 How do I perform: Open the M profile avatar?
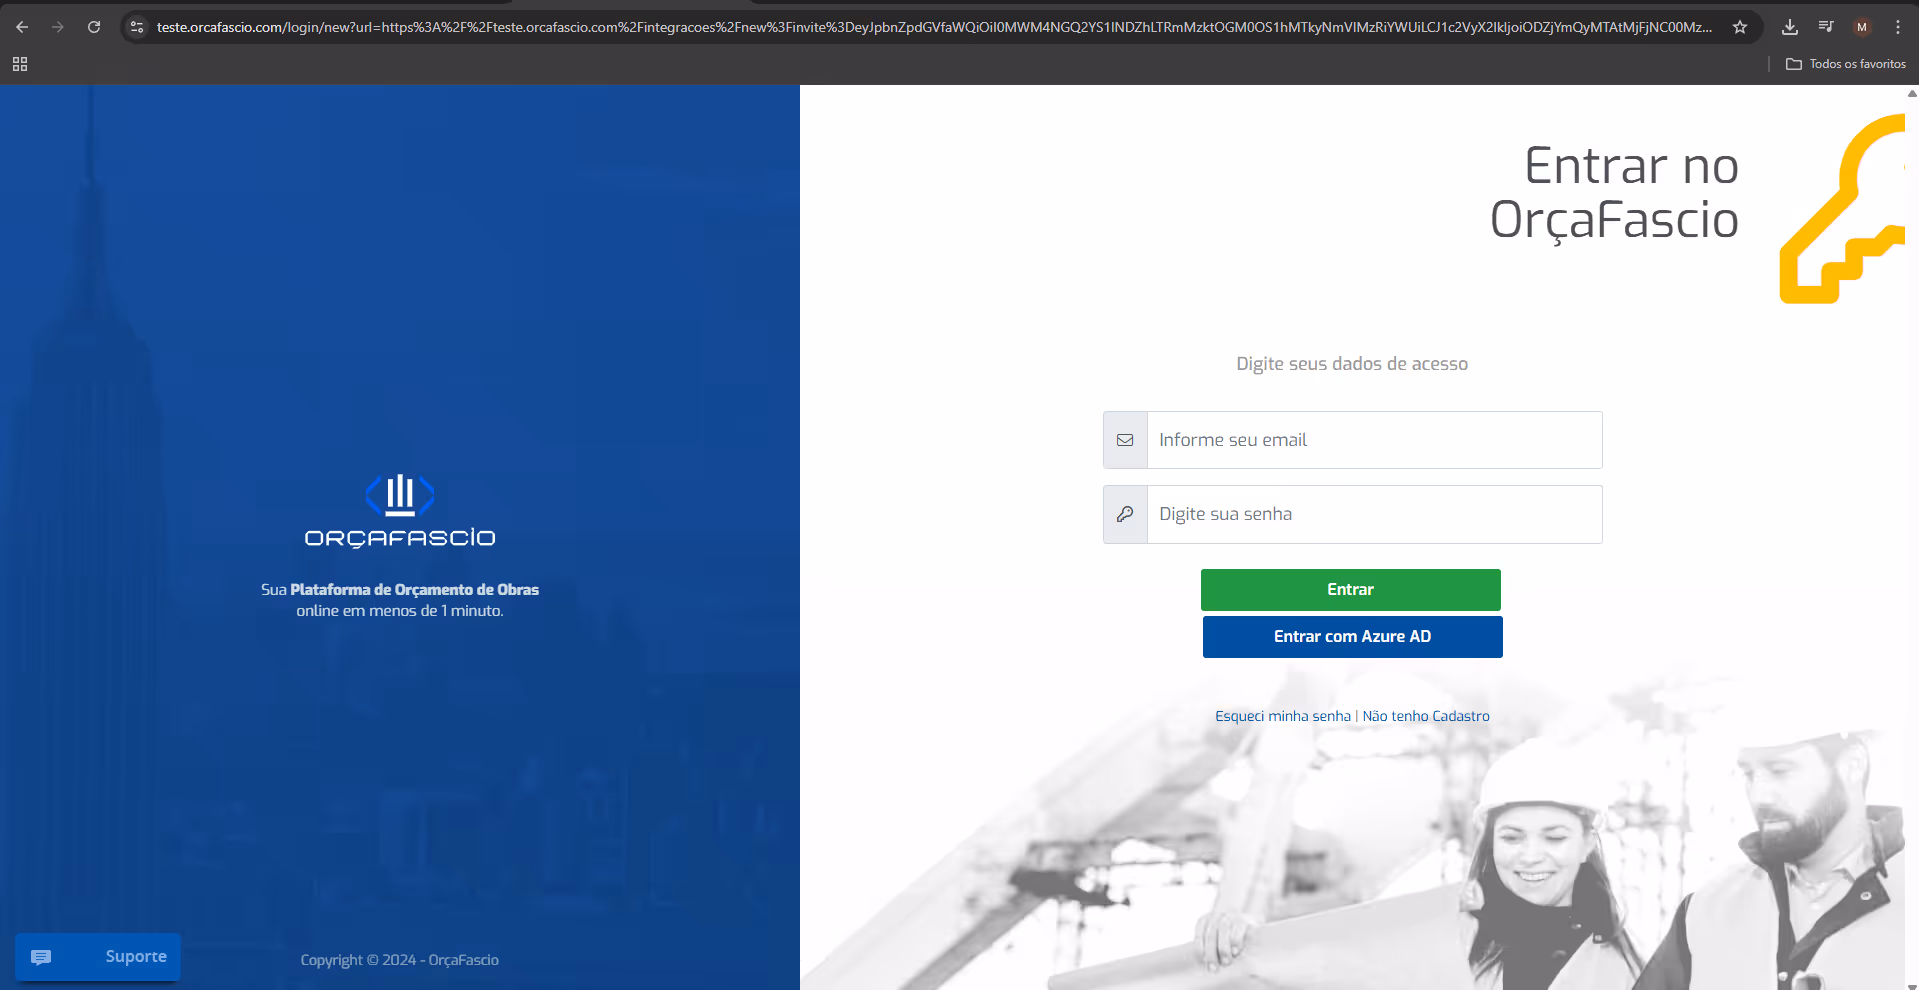pyautogui.click(x=1862, y=27)
